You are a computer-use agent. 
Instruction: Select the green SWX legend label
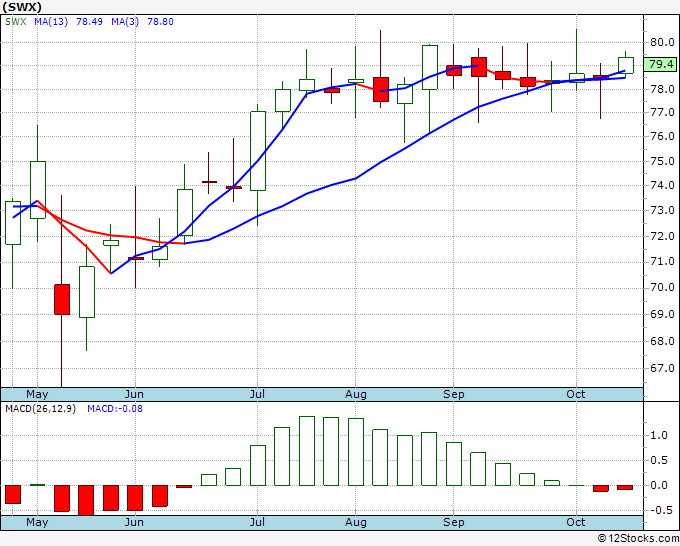[16, 22]
